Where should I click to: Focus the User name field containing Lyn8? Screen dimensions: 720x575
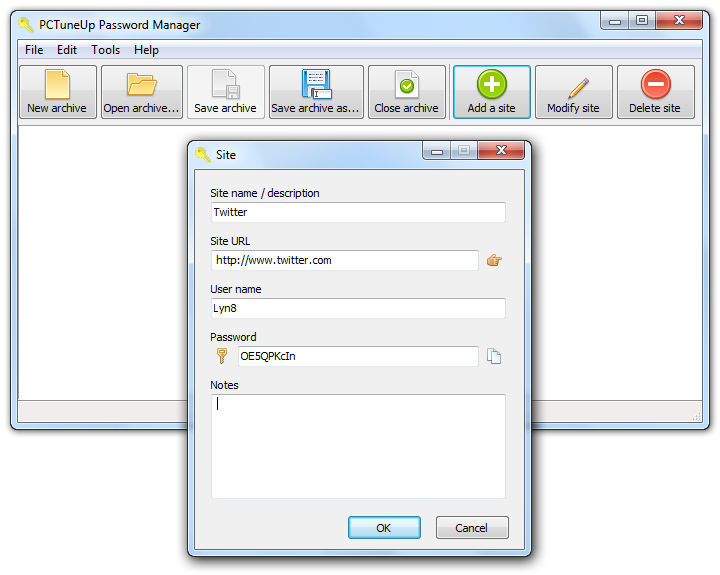pyautogui.click(x=358, y=308)
